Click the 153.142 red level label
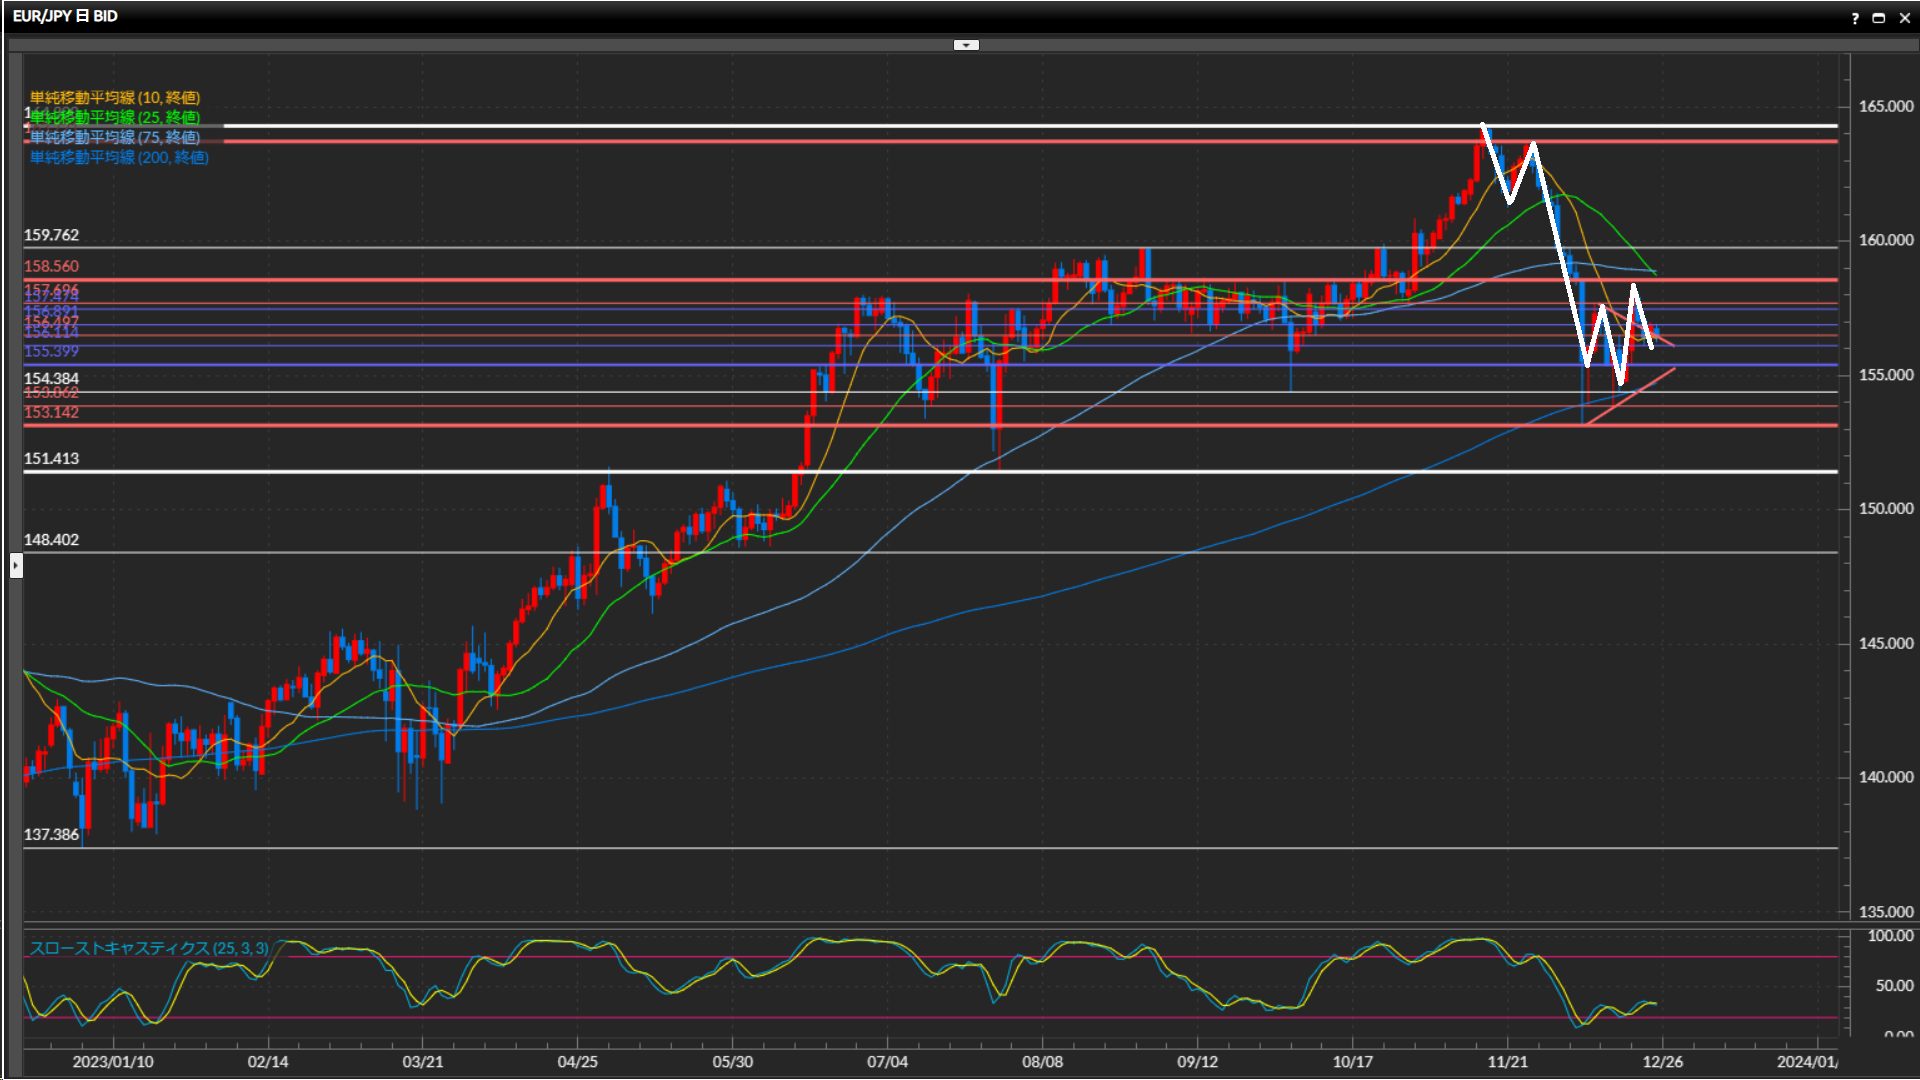This screenshot has width=1920, height=1080. coord(51,412)
